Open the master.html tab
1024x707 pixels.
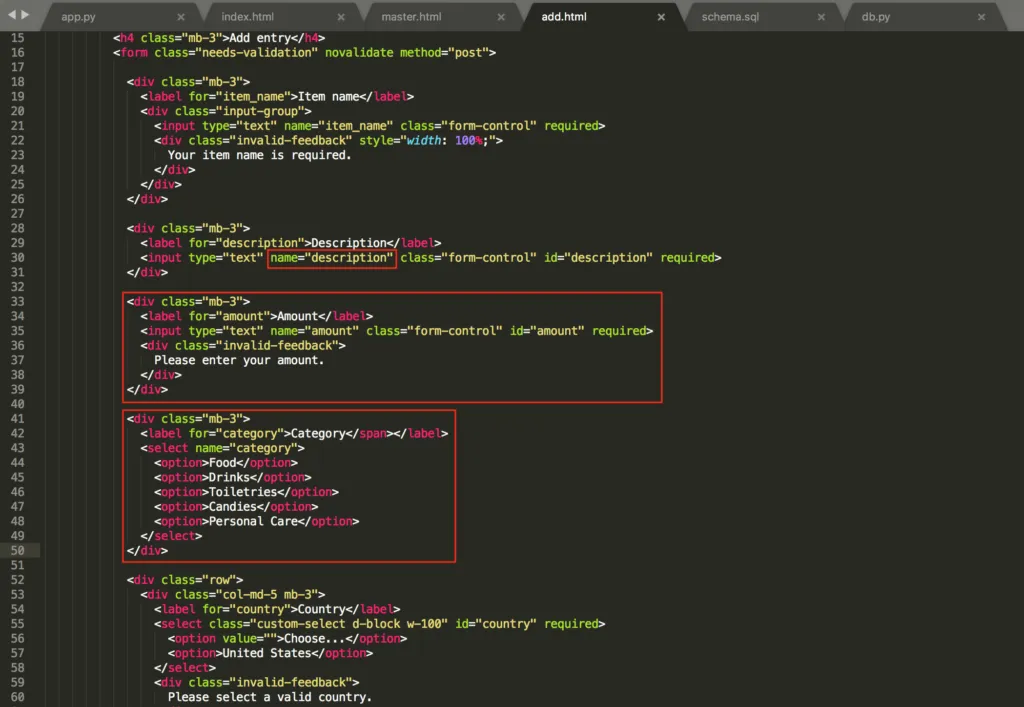coord(411,17)
